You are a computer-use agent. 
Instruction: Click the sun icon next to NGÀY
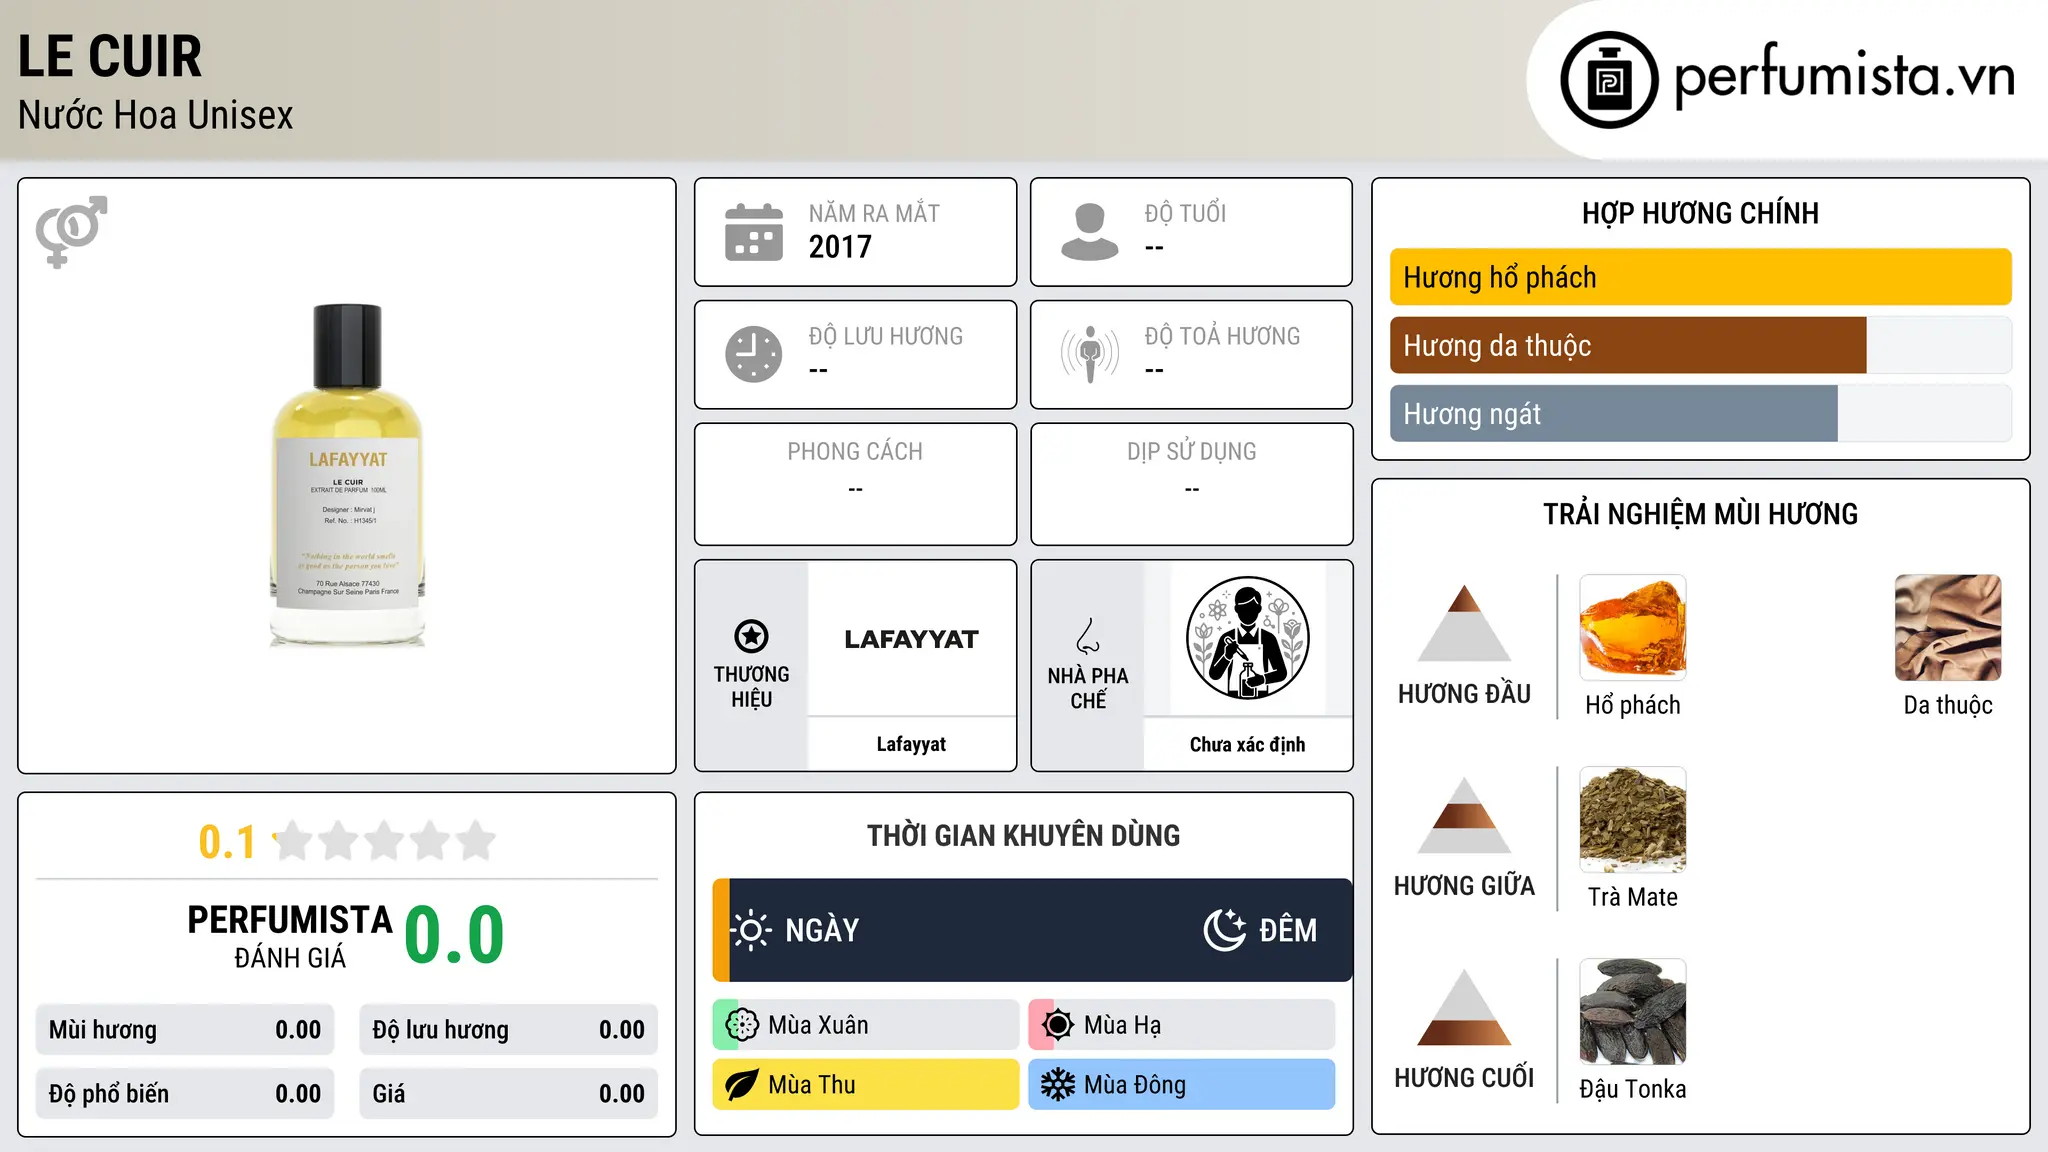click(x=751, y=930)
